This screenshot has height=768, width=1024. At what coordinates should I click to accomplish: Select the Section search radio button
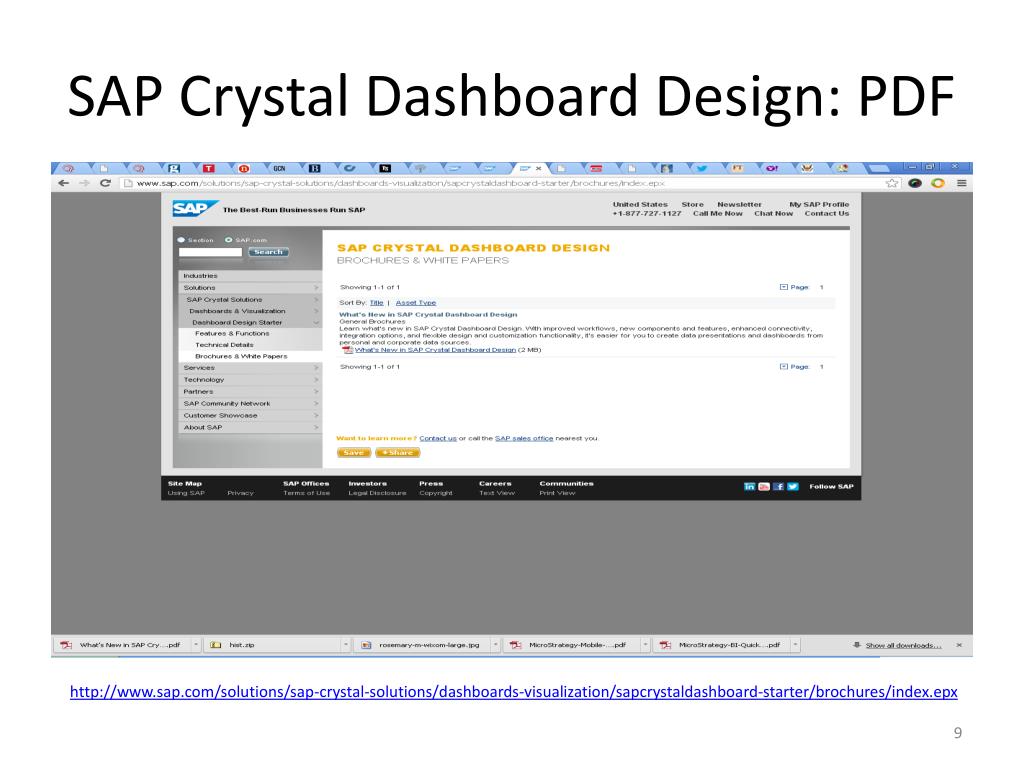182,240
